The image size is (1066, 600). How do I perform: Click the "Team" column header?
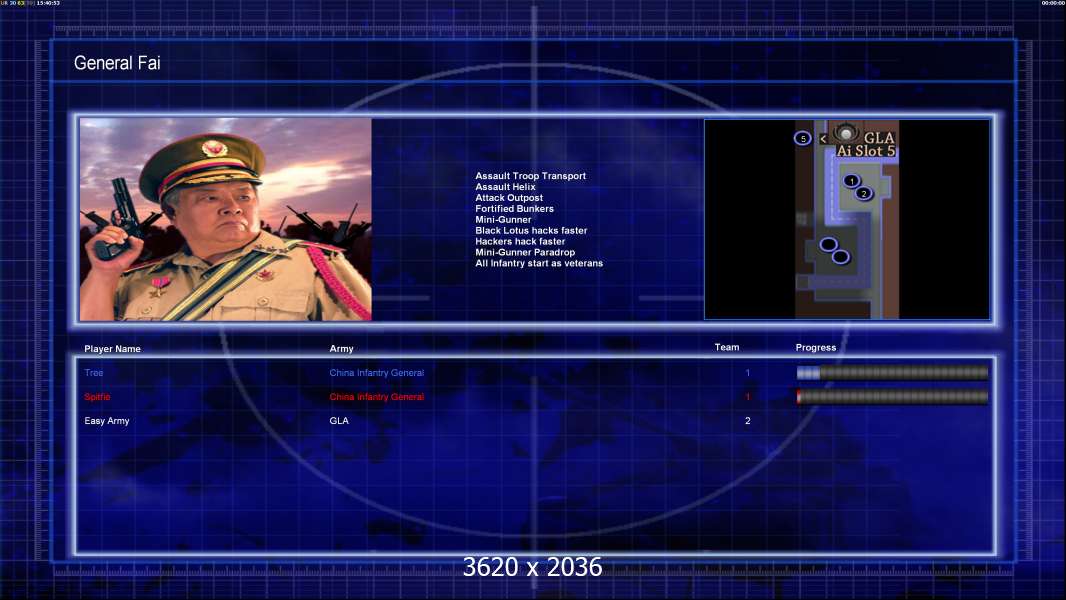coord(727,347)
